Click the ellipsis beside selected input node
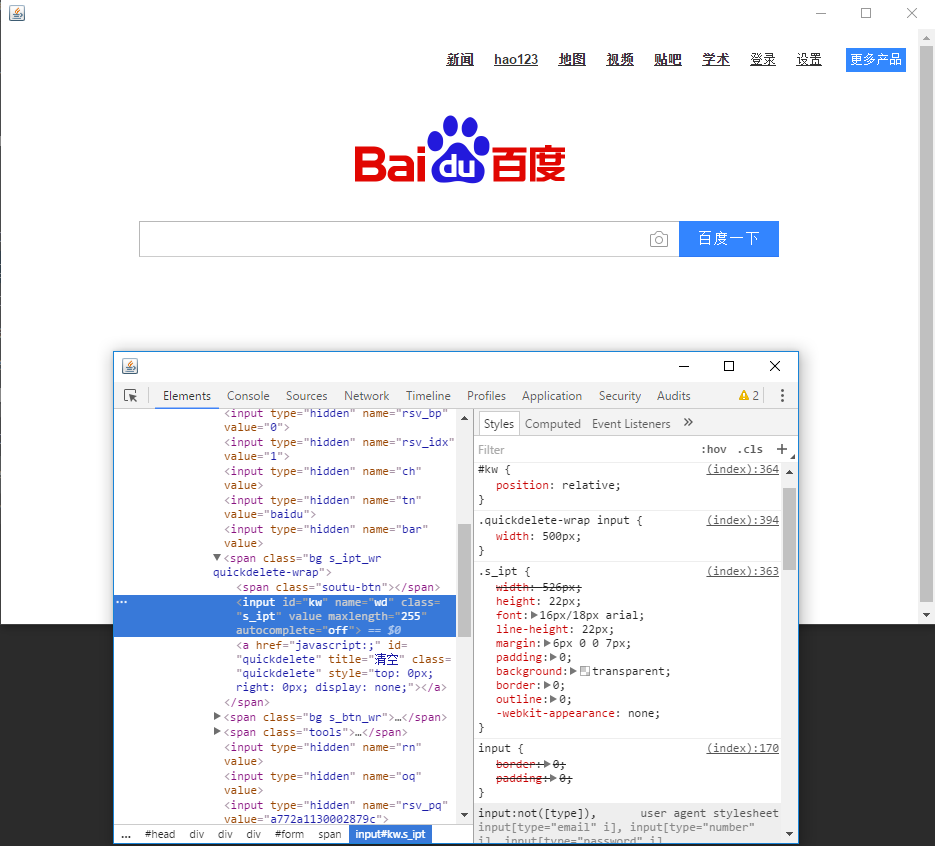Screen dimensions: 935x846 coord(122,602)
